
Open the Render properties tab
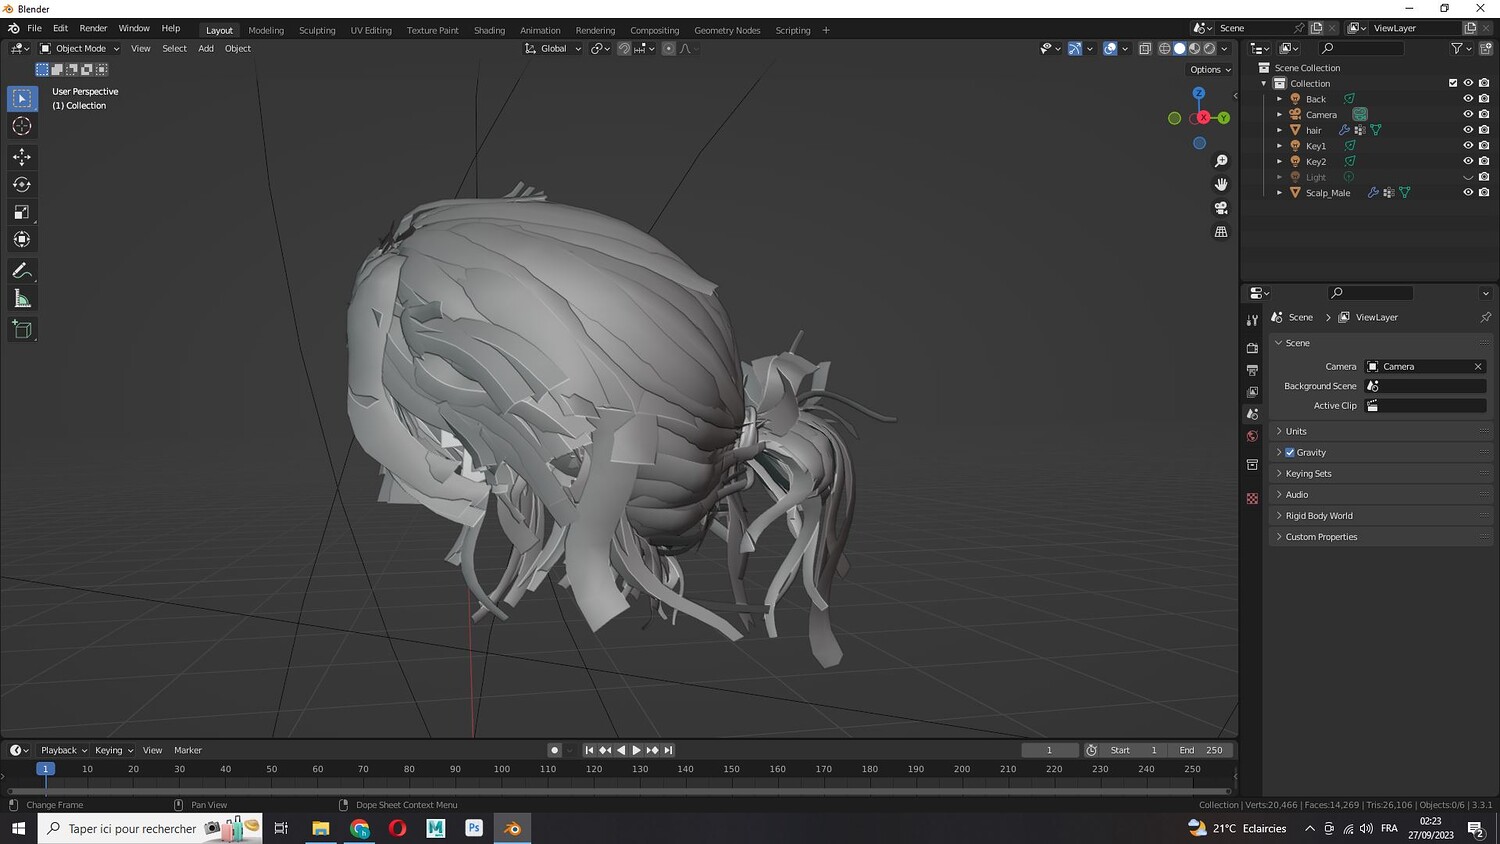(x=1252, y=348)
